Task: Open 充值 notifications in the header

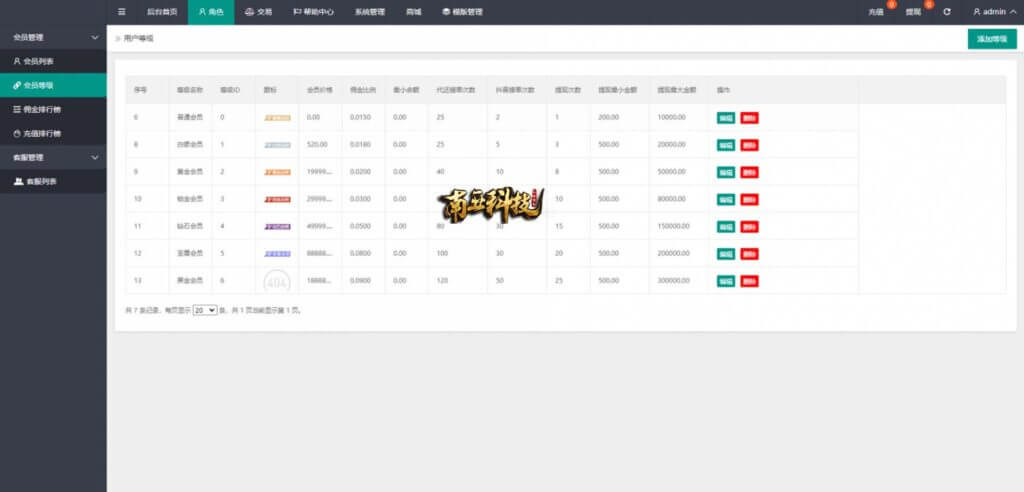Action: click(876, 12)
